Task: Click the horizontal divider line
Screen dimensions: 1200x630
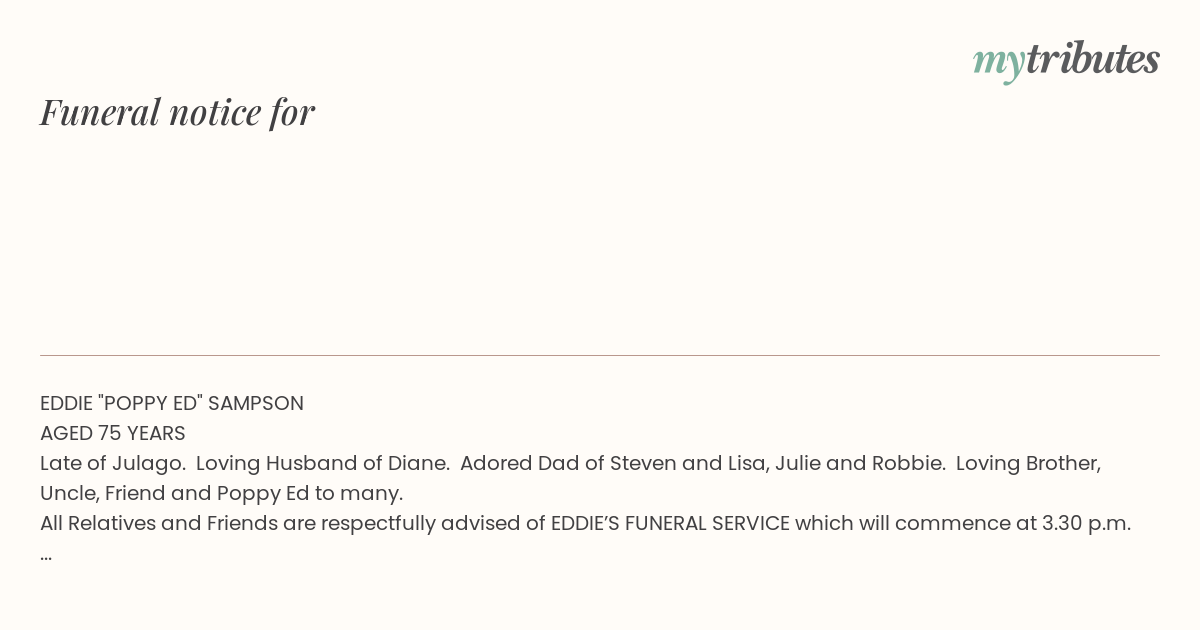Action: point(600,355)
